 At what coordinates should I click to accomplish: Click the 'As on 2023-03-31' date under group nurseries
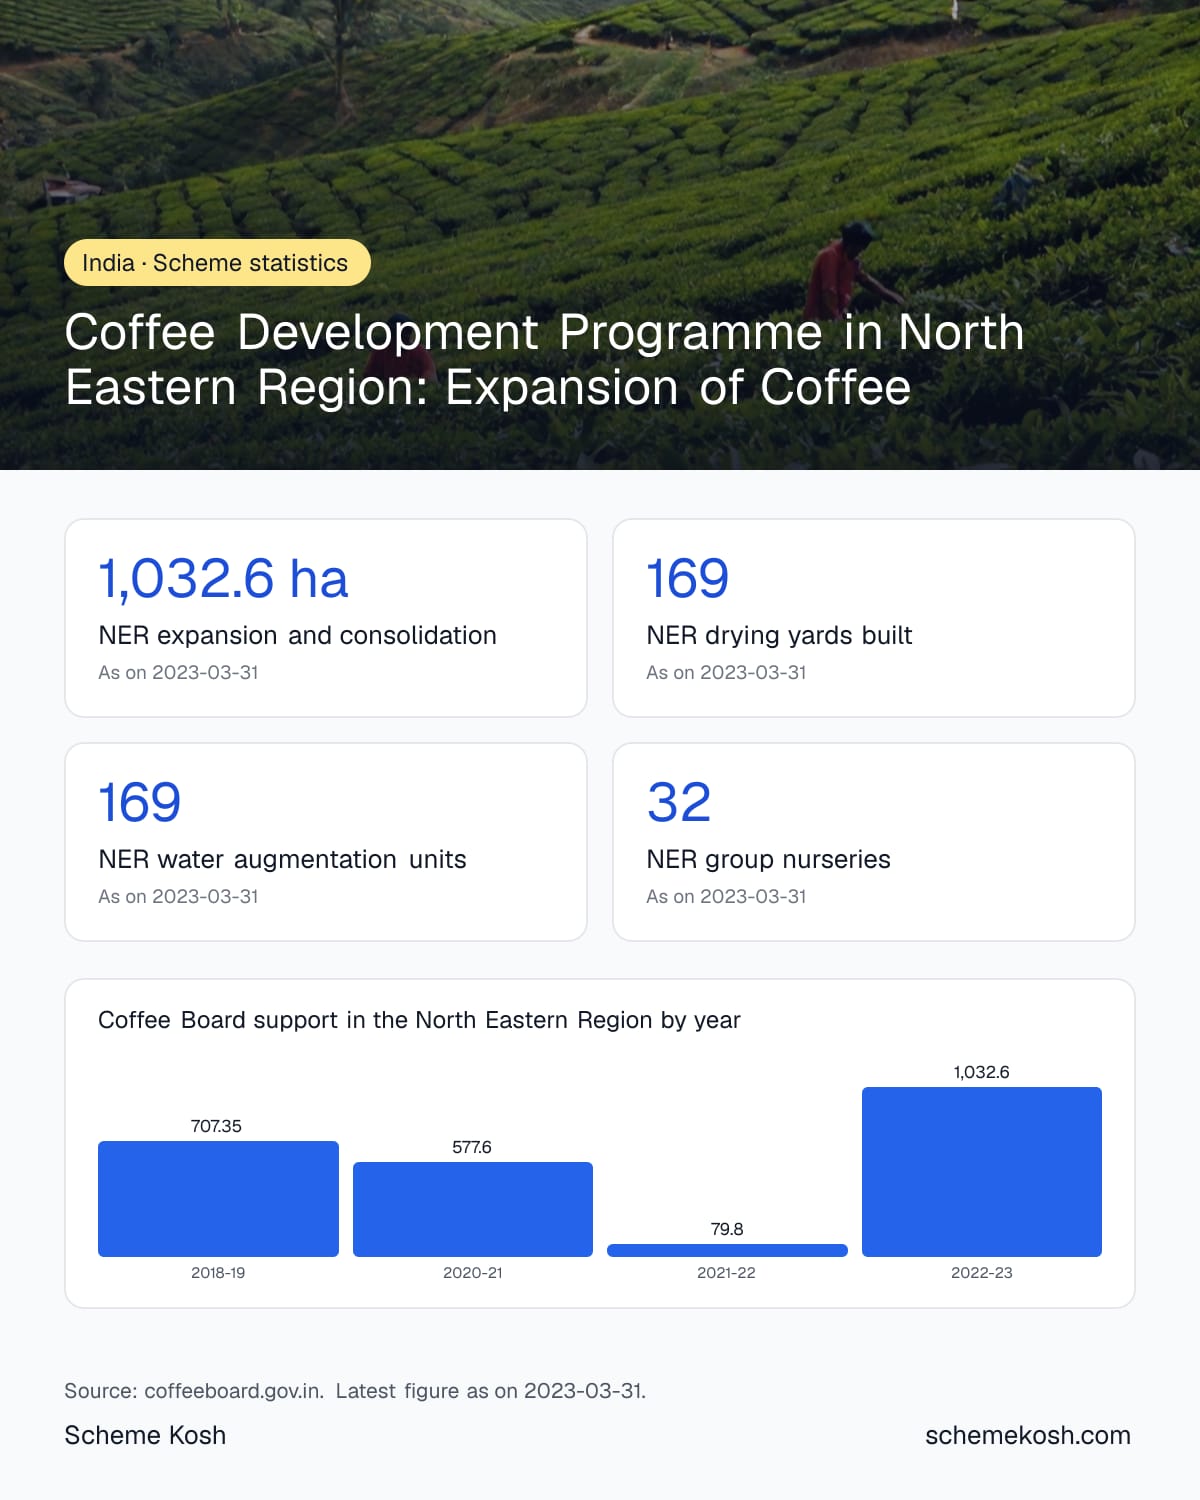[726, 896]
